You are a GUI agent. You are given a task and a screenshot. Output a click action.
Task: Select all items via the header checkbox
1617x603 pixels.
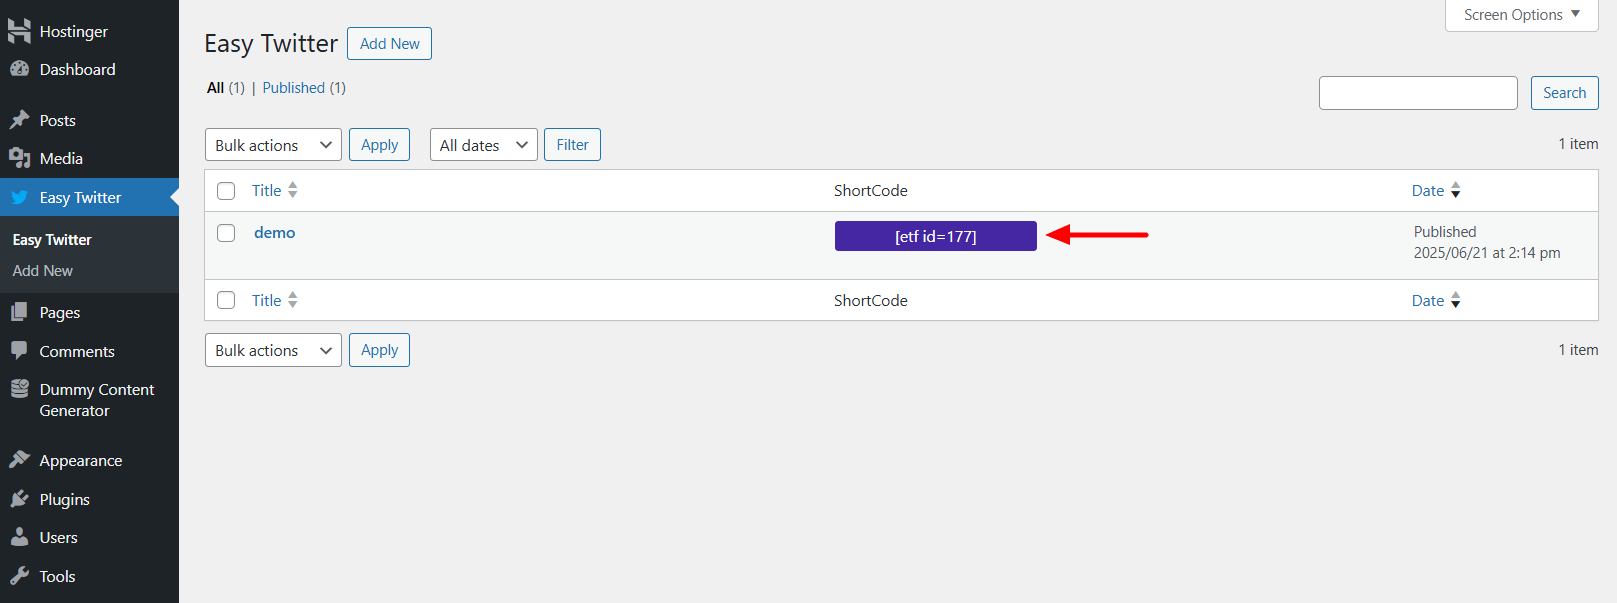tap(225, 190)
